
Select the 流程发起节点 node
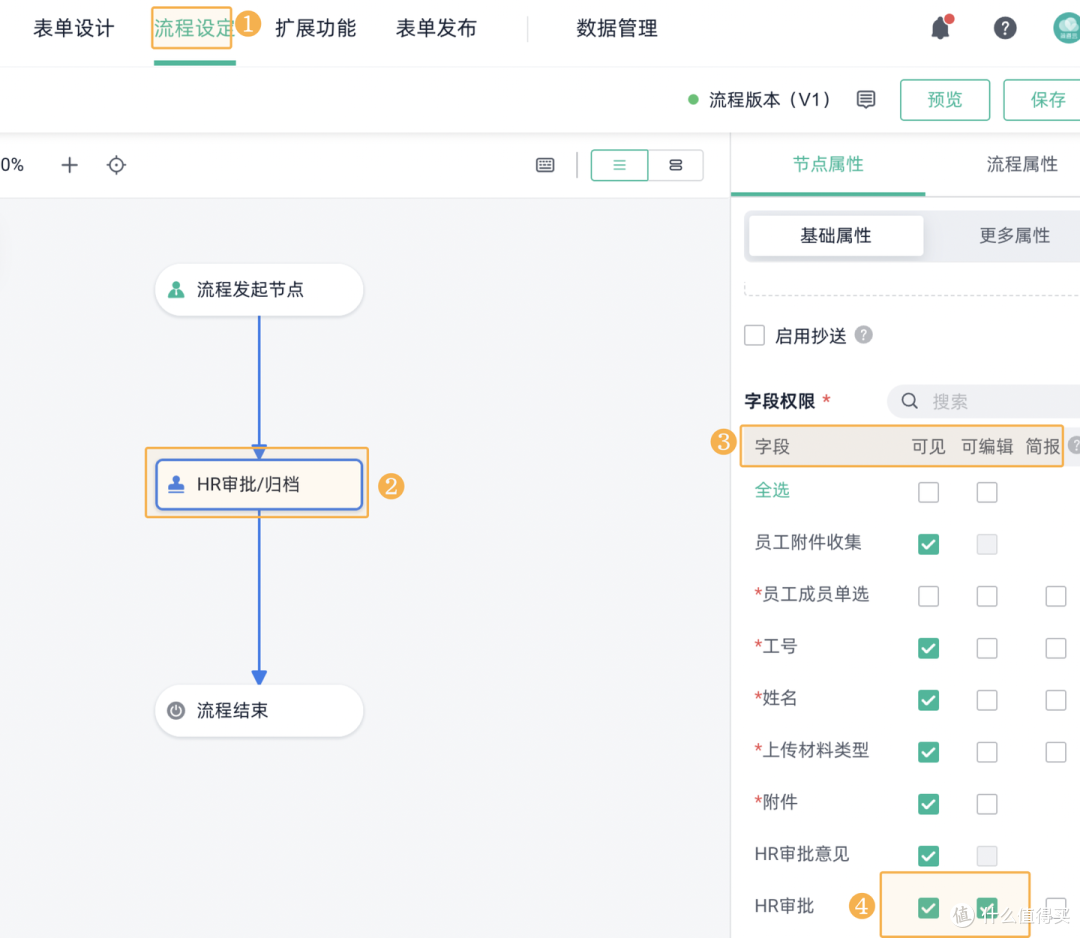point(259,290)
